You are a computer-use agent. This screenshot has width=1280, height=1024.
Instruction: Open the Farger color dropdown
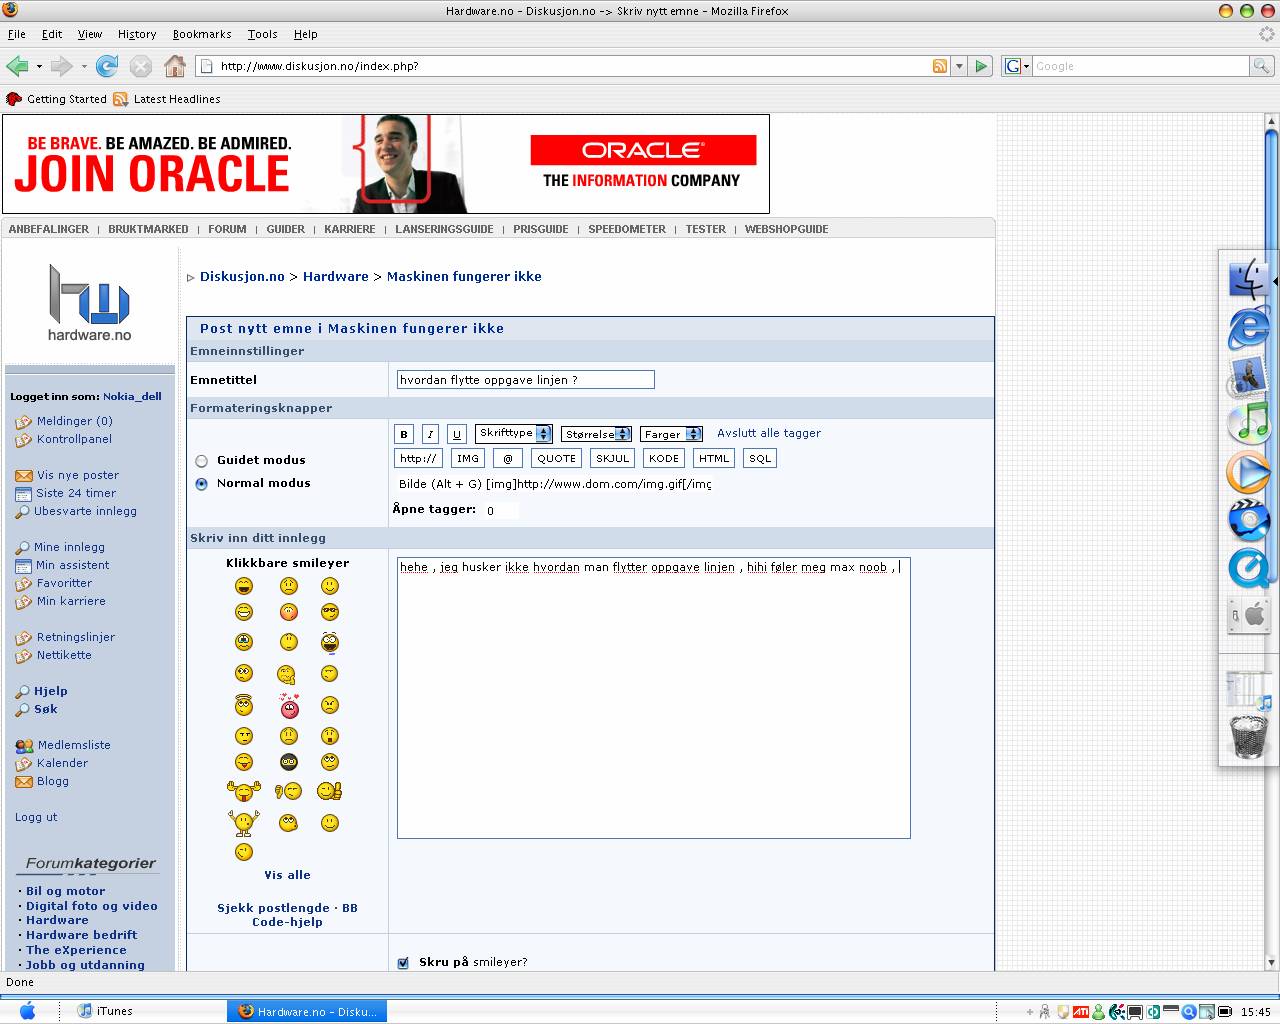672,434
